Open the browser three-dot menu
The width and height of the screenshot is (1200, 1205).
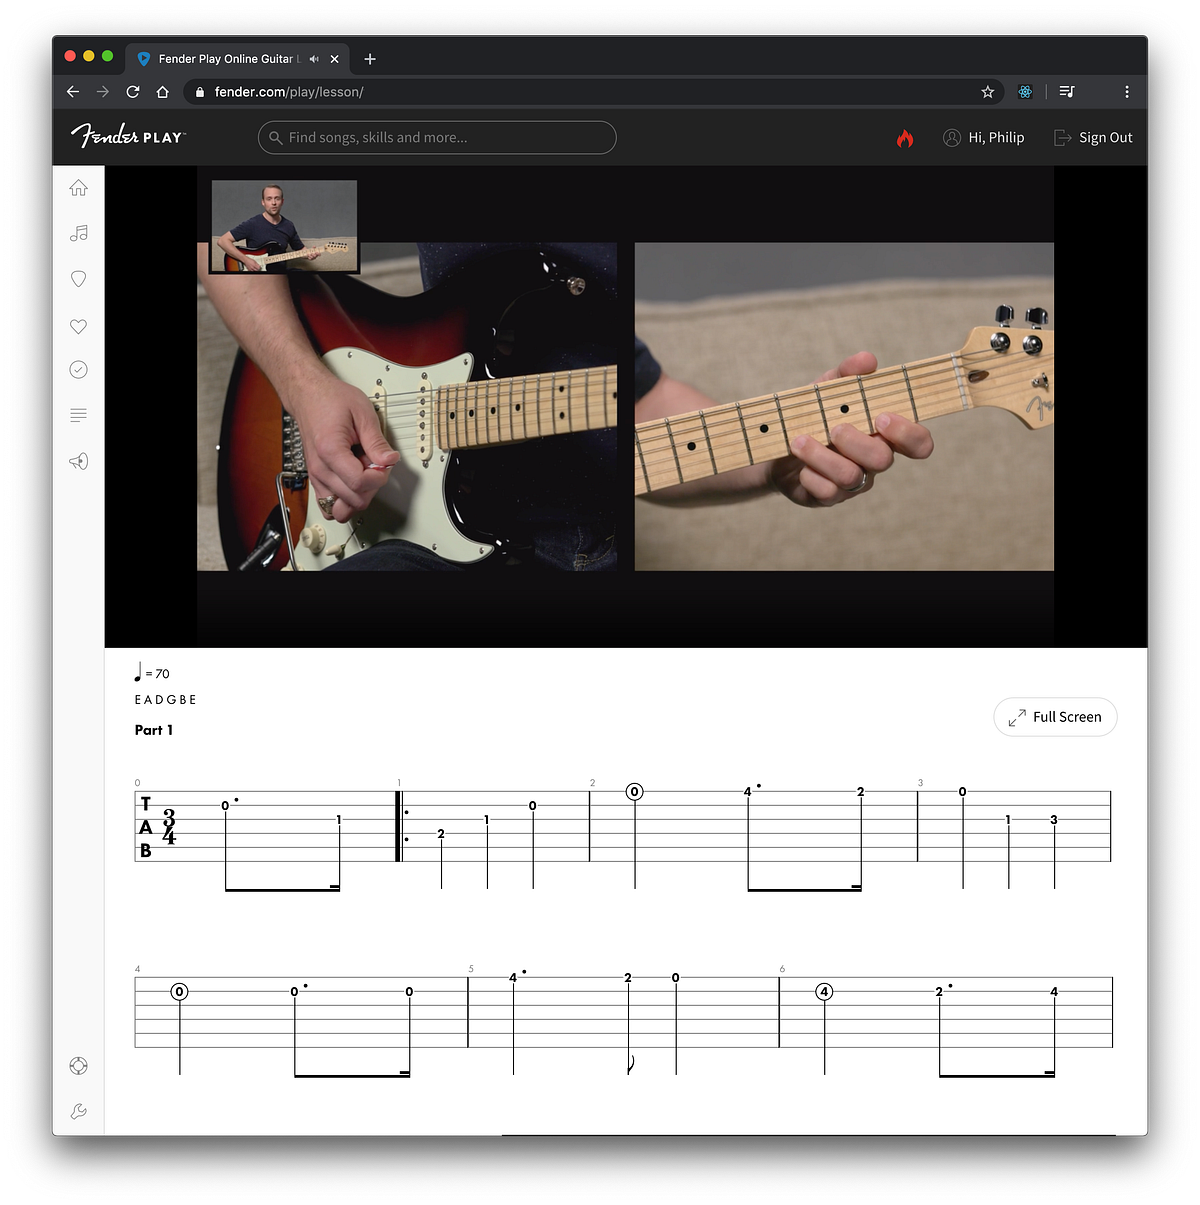point(1127,91)
